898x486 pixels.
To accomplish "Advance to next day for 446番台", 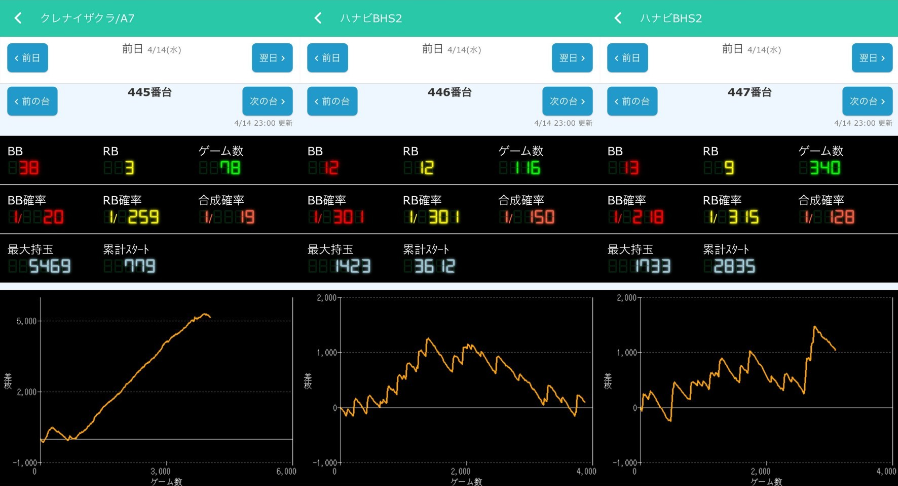I will coord(572,58).
